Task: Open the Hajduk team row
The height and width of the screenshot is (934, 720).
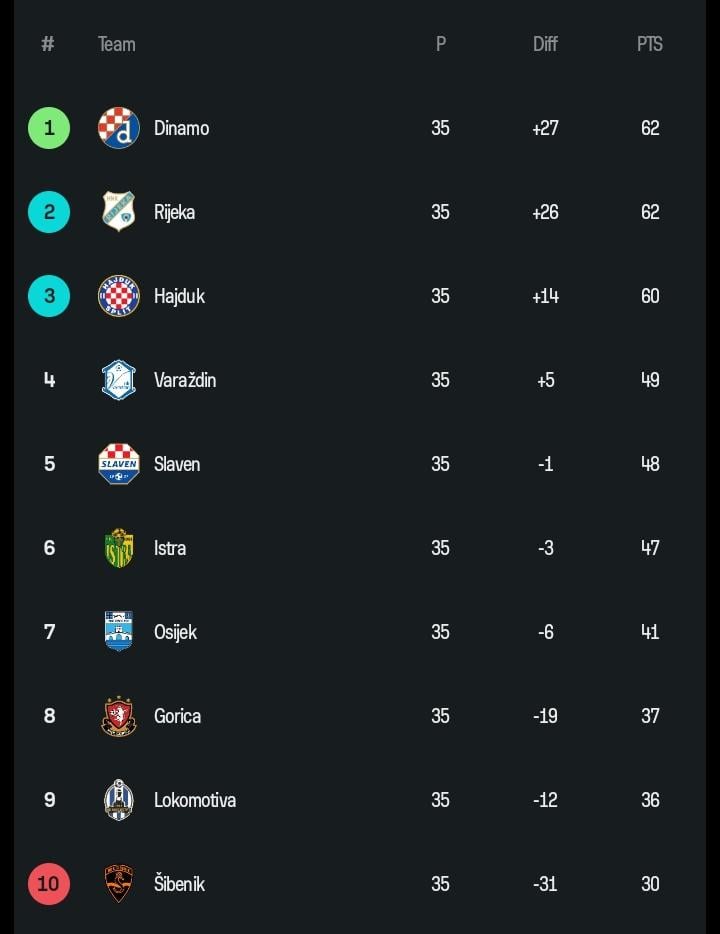Action: click(179, 296)
